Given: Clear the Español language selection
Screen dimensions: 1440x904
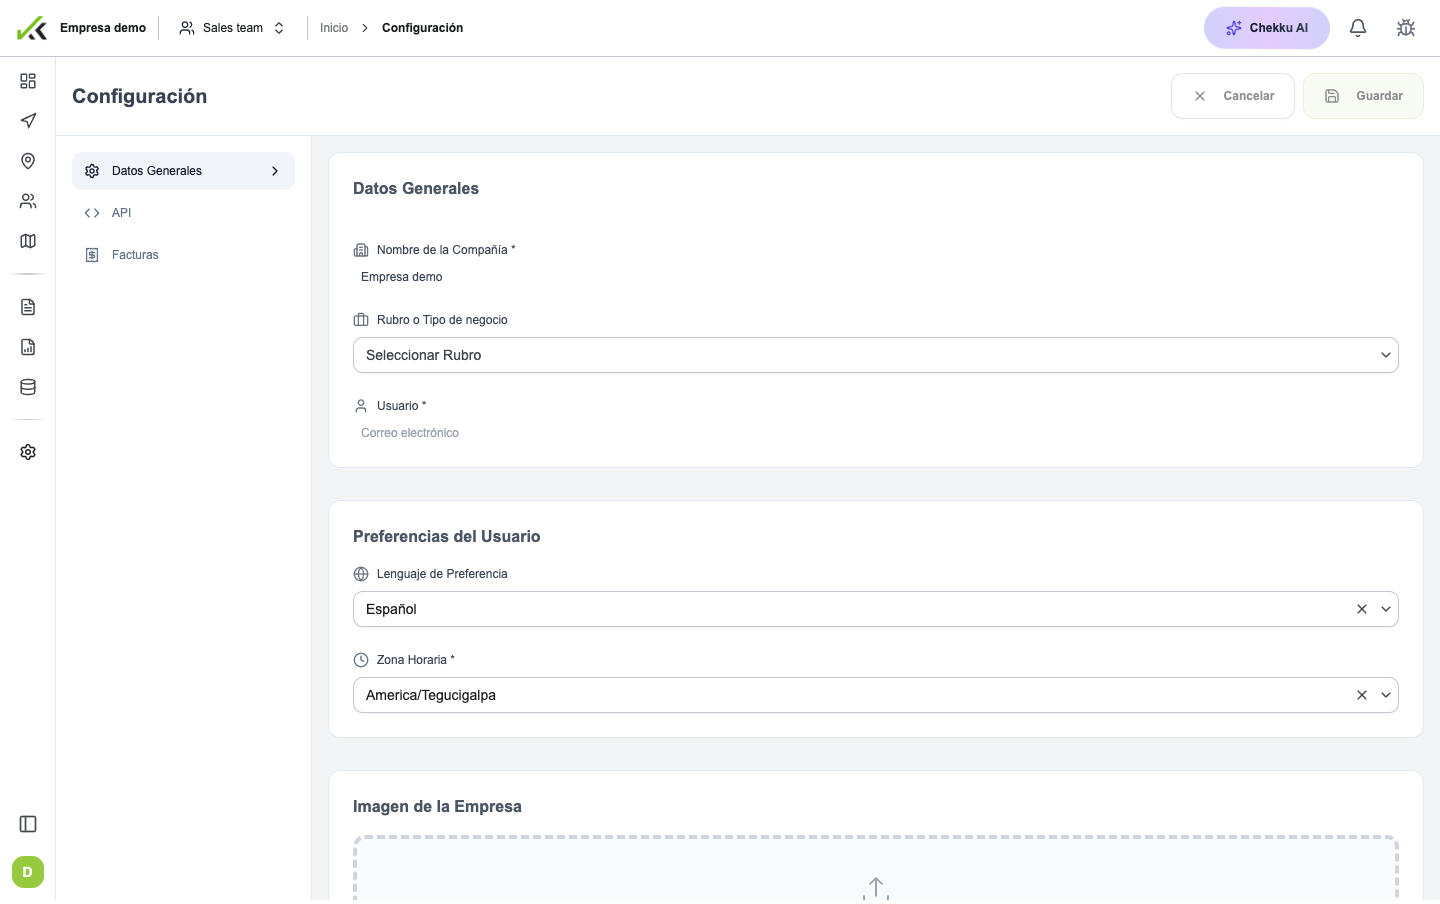Looking at the screenshot, I should [1362, 609].
